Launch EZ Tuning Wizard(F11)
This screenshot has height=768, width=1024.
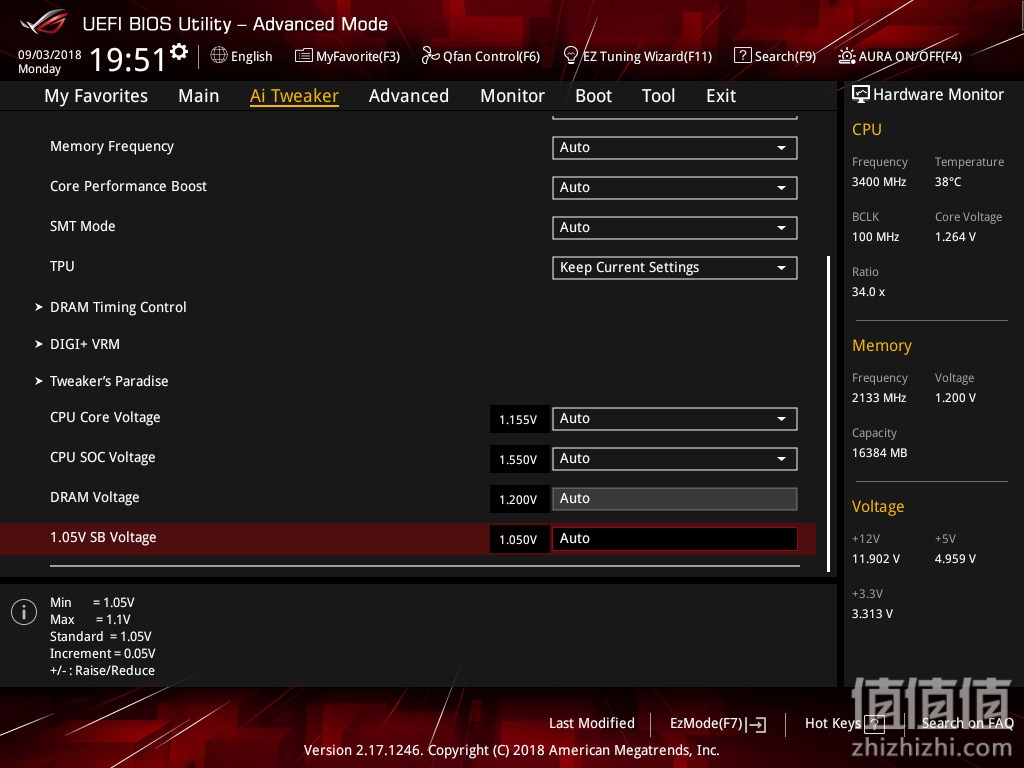pyautogui.click(x=647, y=56)
